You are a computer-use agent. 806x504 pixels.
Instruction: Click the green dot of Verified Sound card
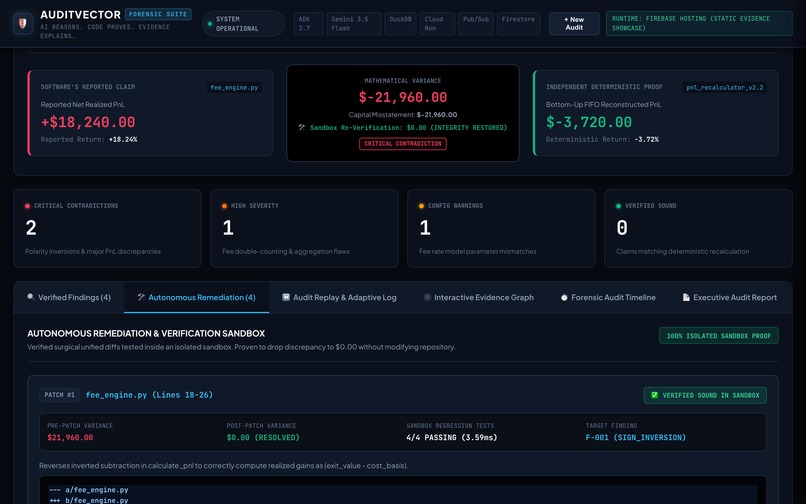coord(618,206)
